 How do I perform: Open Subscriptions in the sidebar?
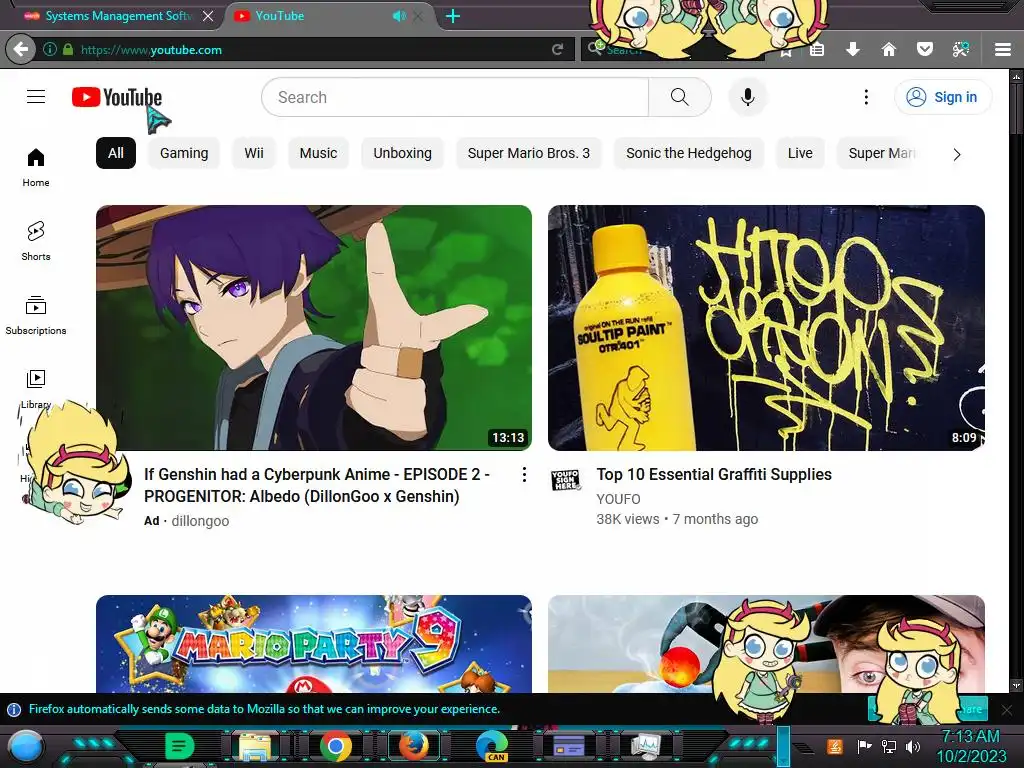[x=36, y=315]
